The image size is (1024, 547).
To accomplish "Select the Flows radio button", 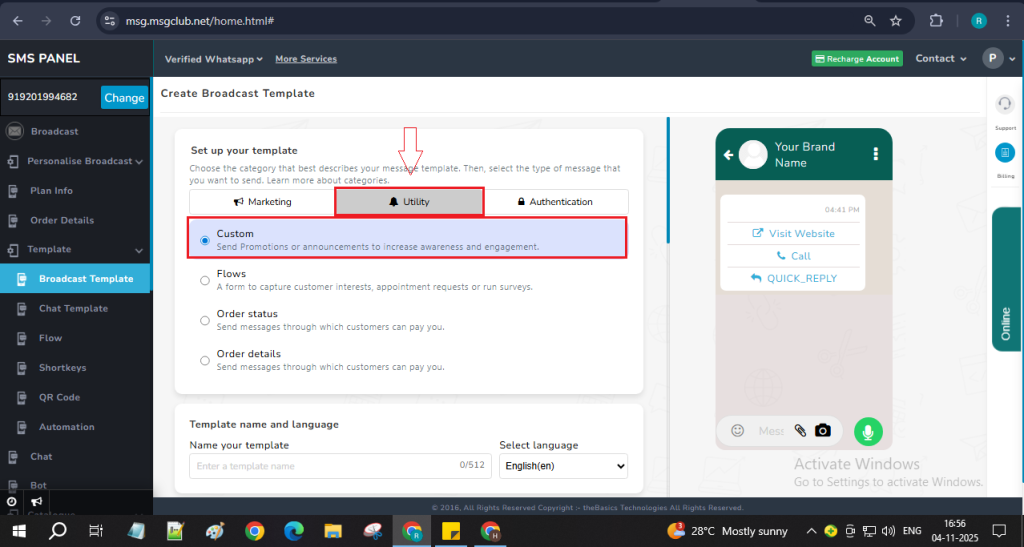I will click(205, 280).
